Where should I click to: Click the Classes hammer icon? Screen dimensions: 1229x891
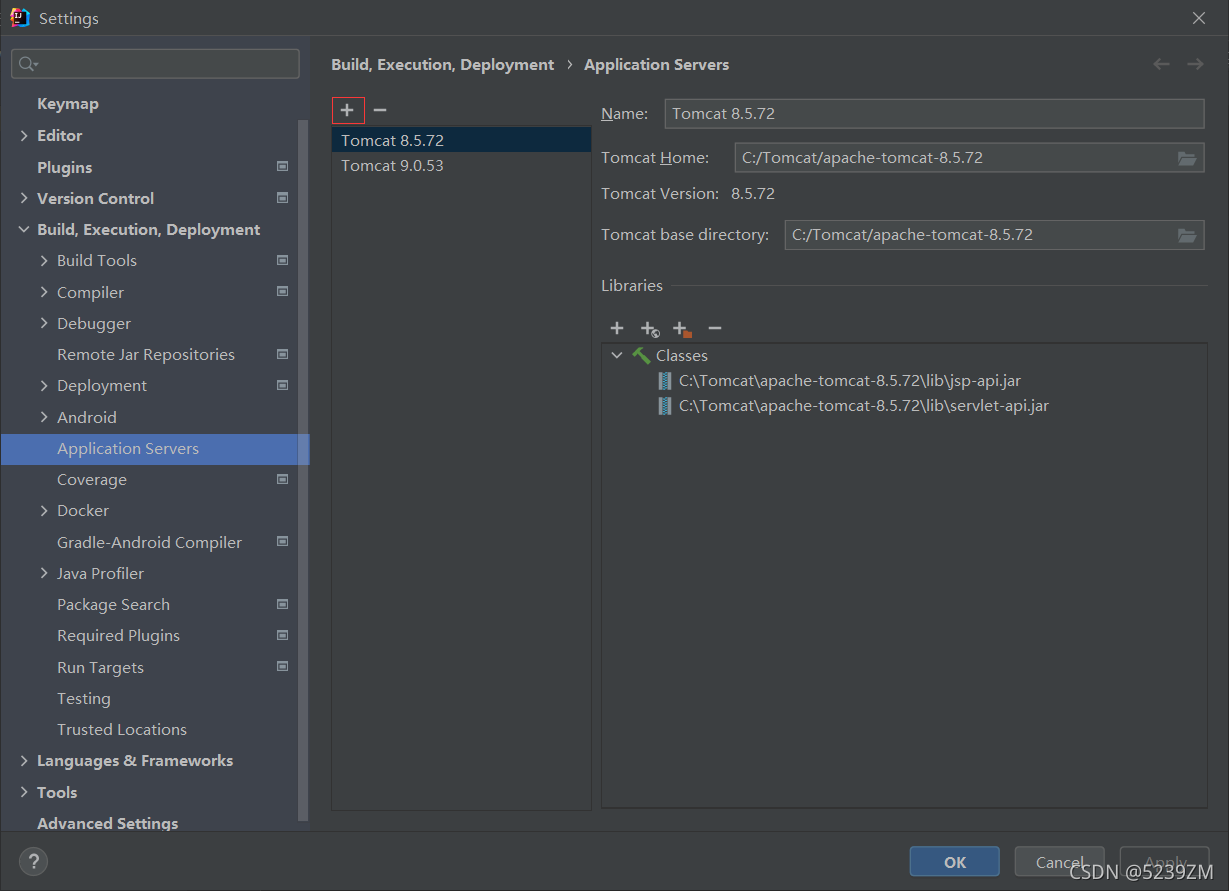[x=641, y=355]
